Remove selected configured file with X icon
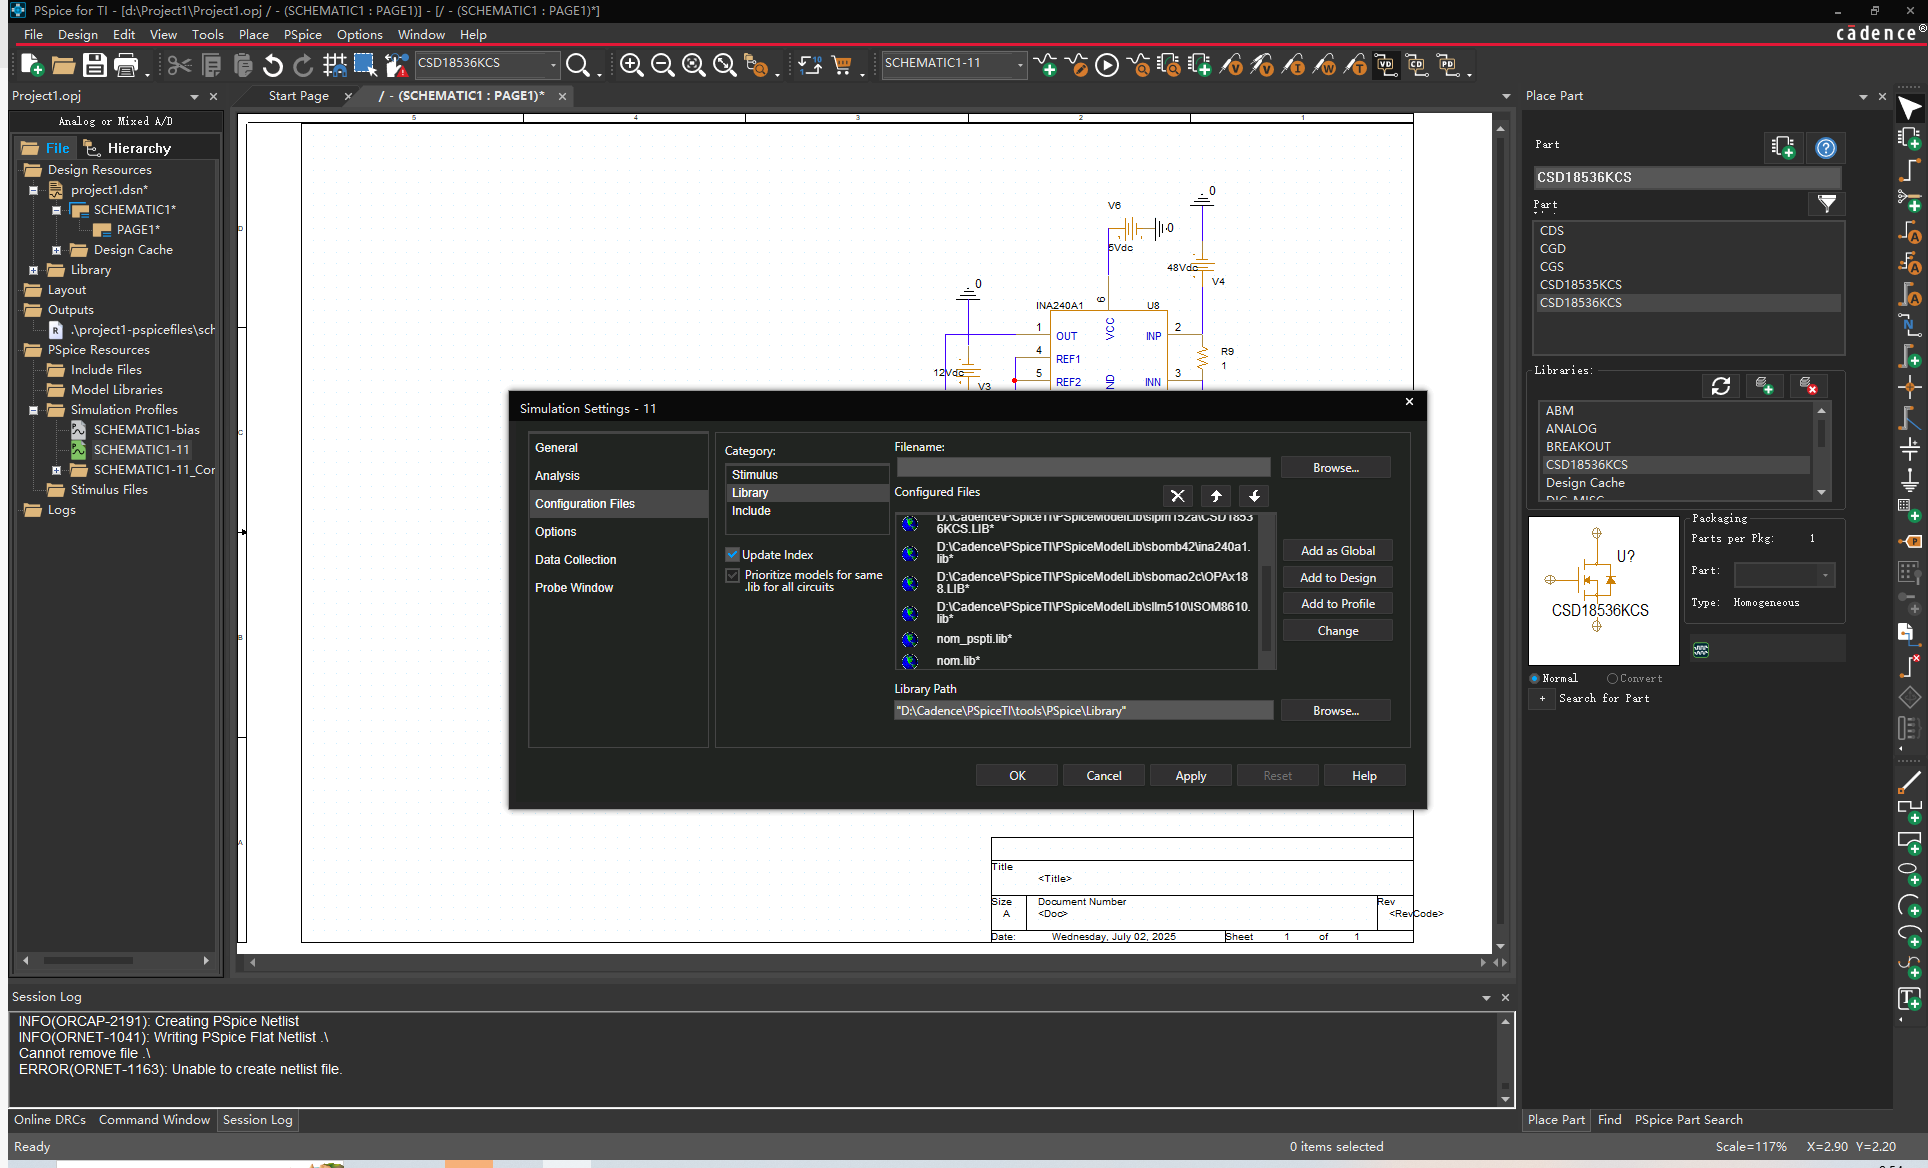The height and width of the screenshot is (1168, 1928). tap(1178, 496)
